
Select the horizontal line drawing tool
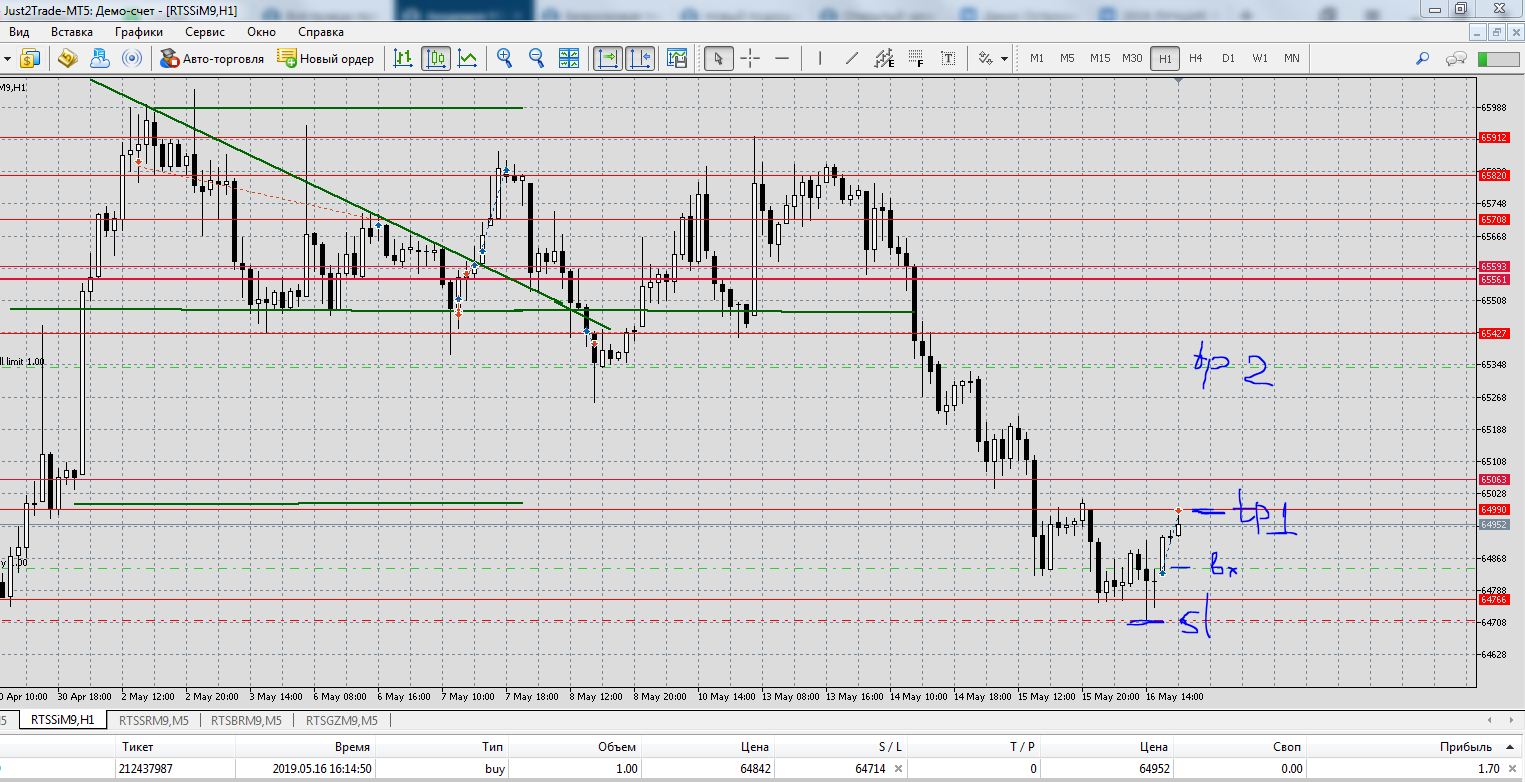click(782, 58)
